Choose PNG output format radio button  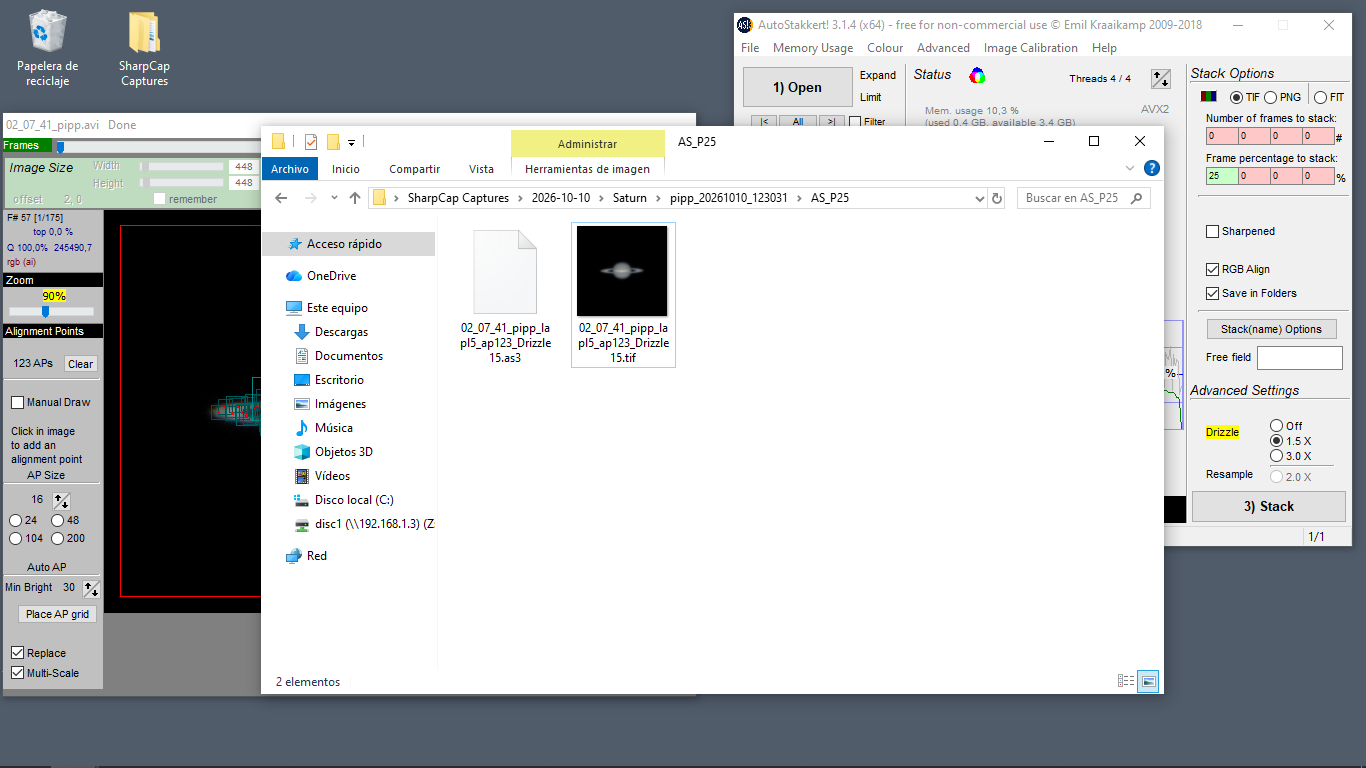[x=1270, y=98]
